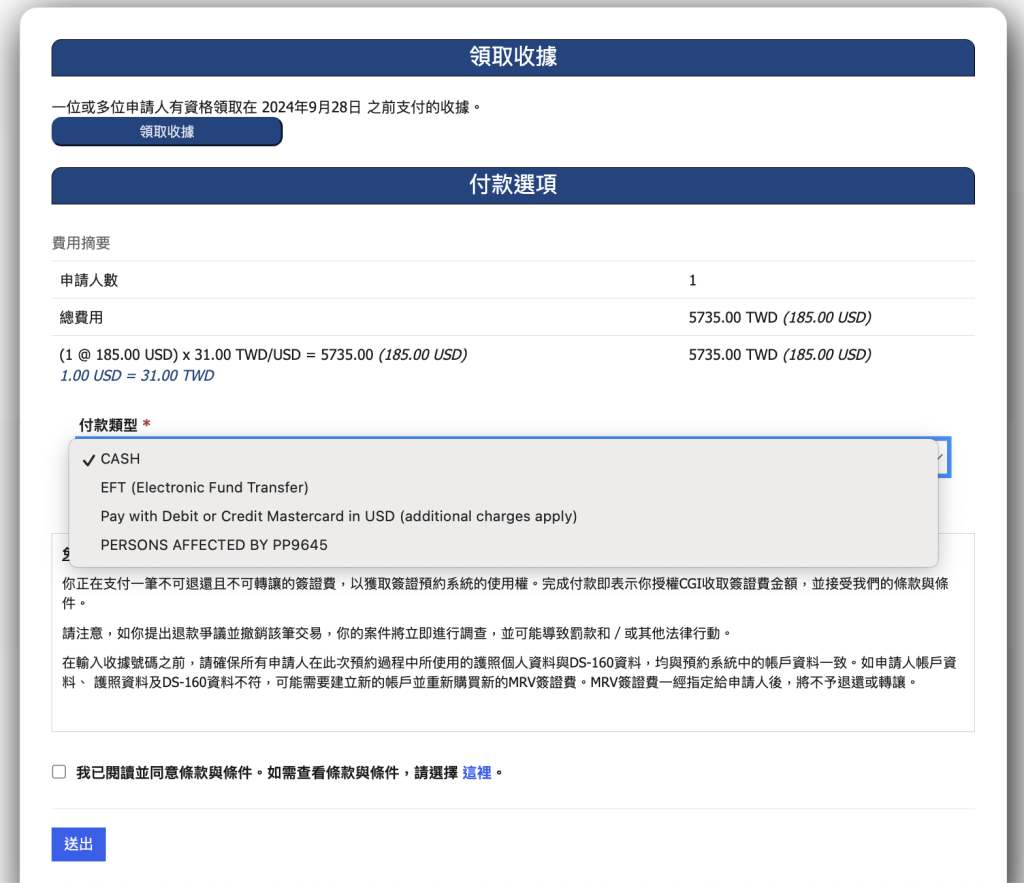Choose Pay with Debit or Credit Mastercard

click(x=338, y=517)
